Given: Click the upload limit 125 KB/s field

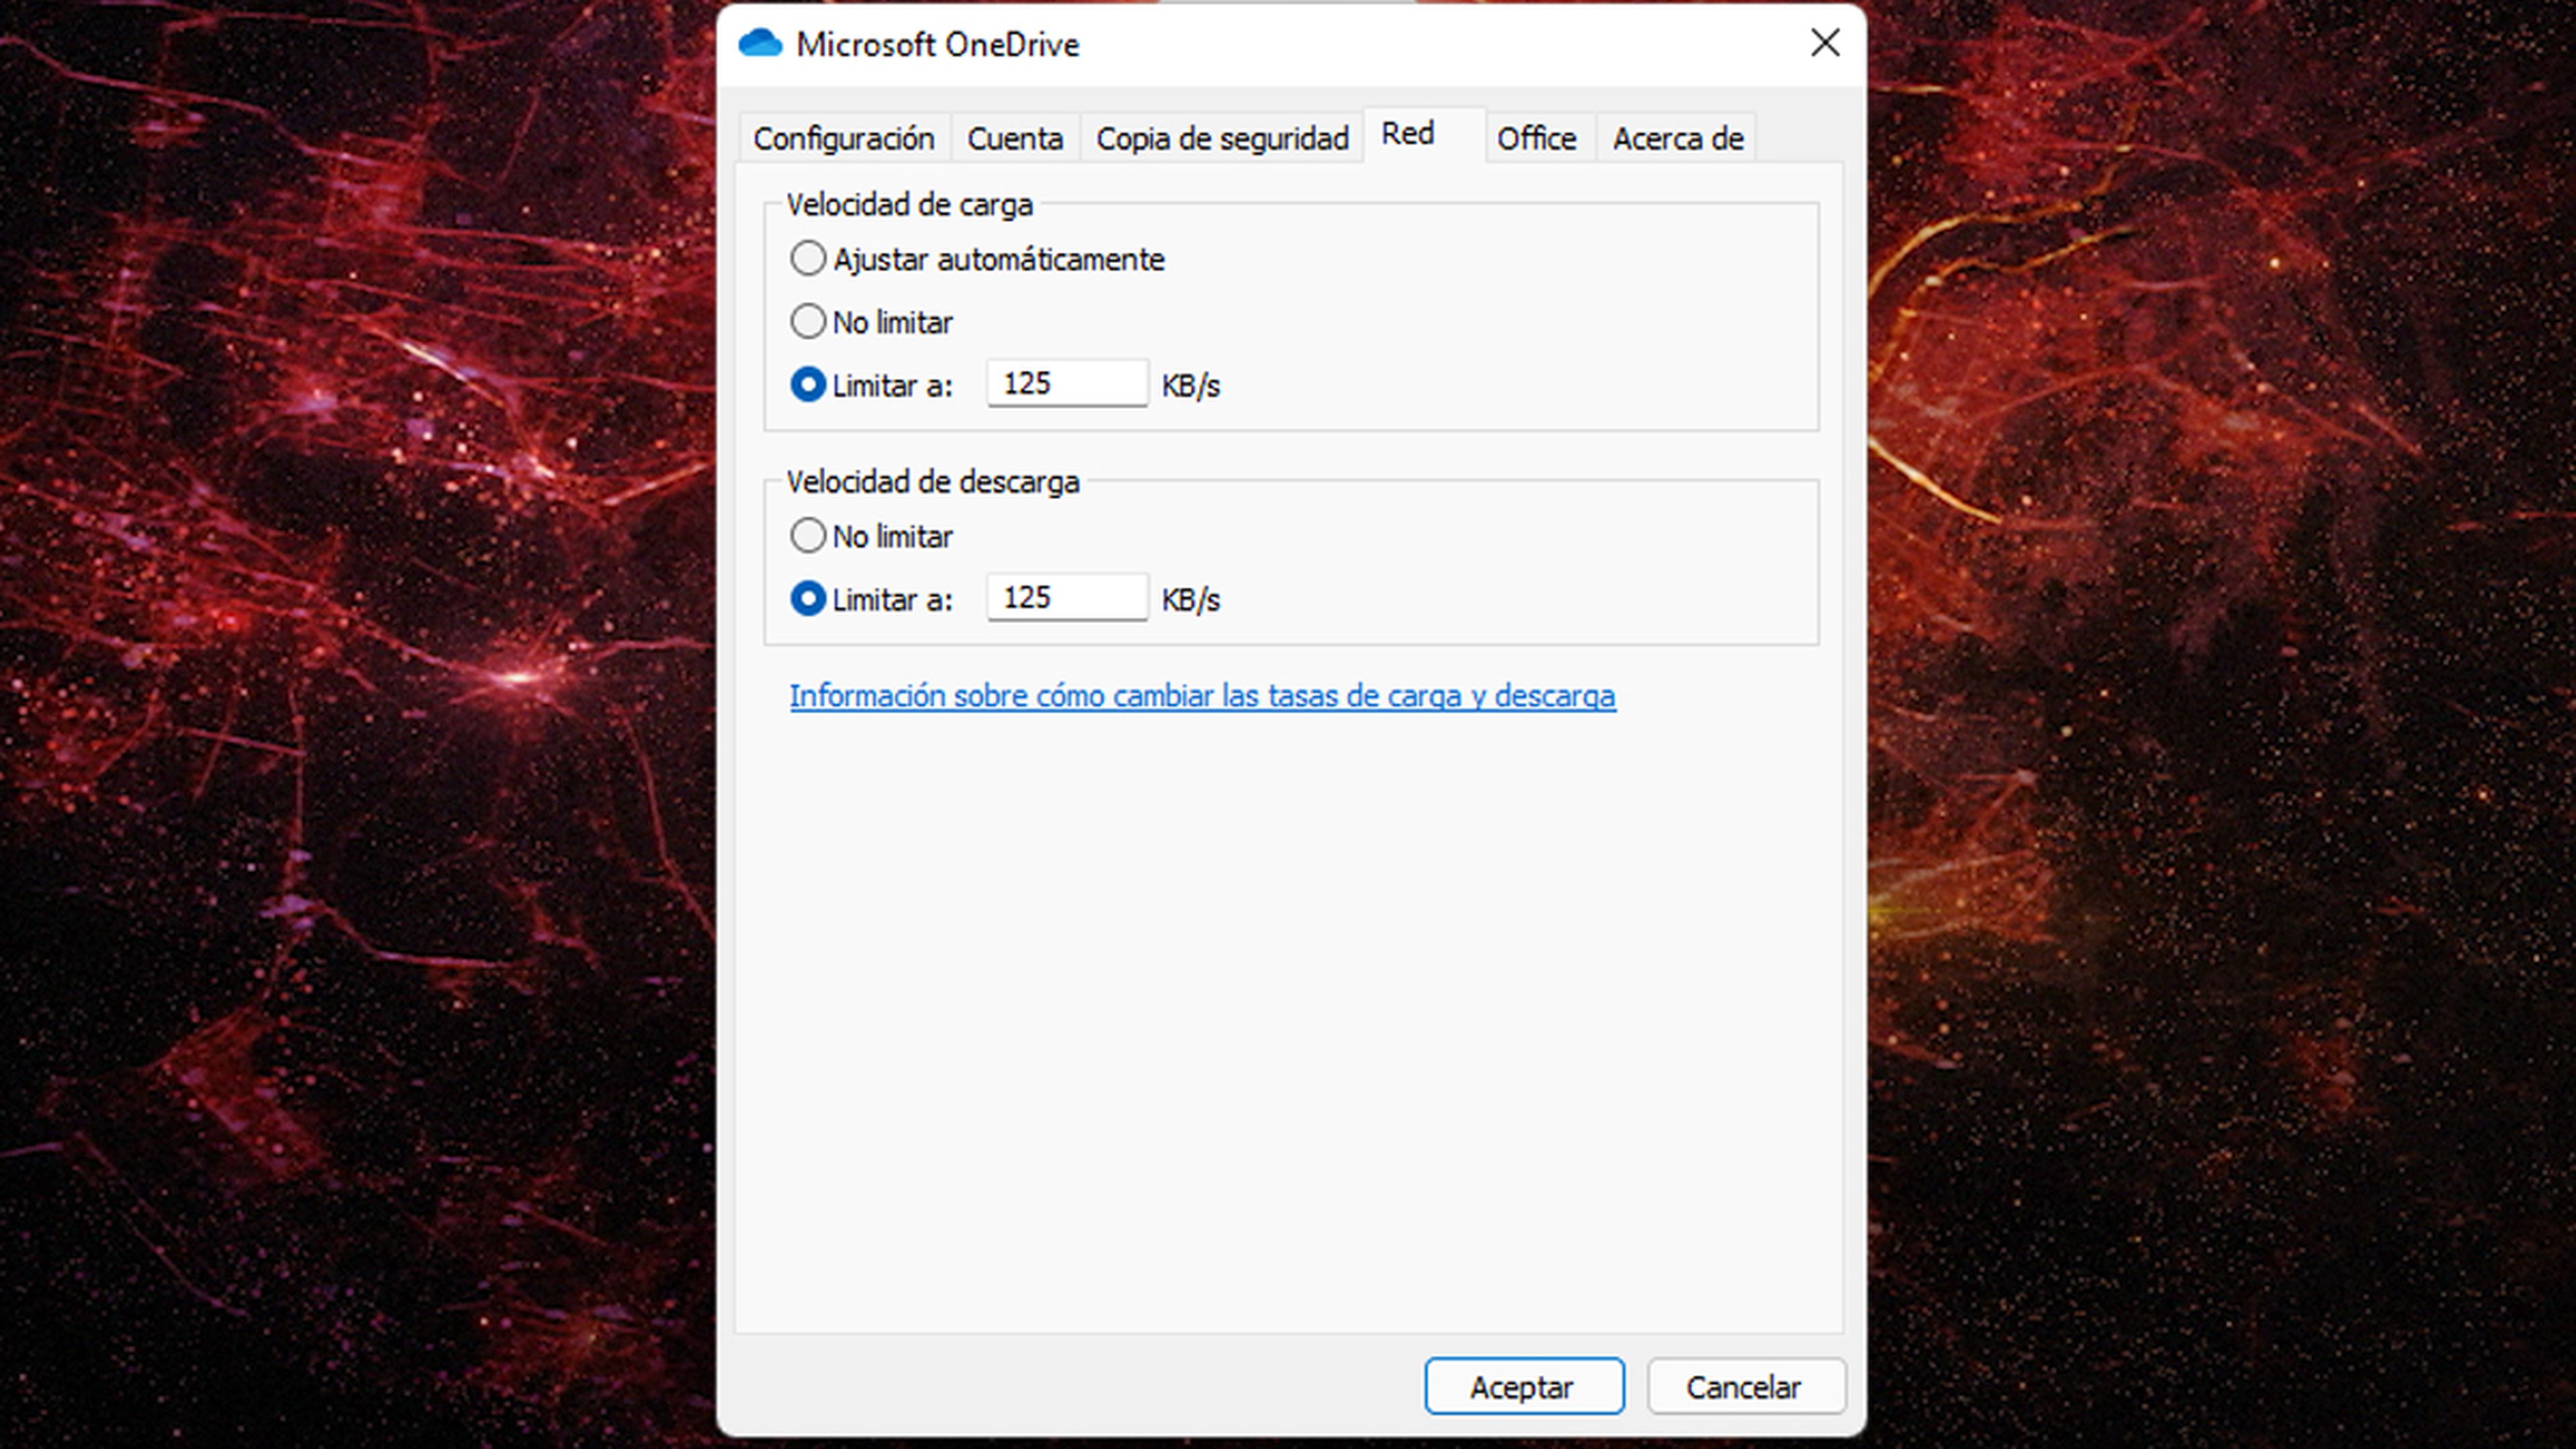Looking at the screenshot, I should coord(1067,383).
